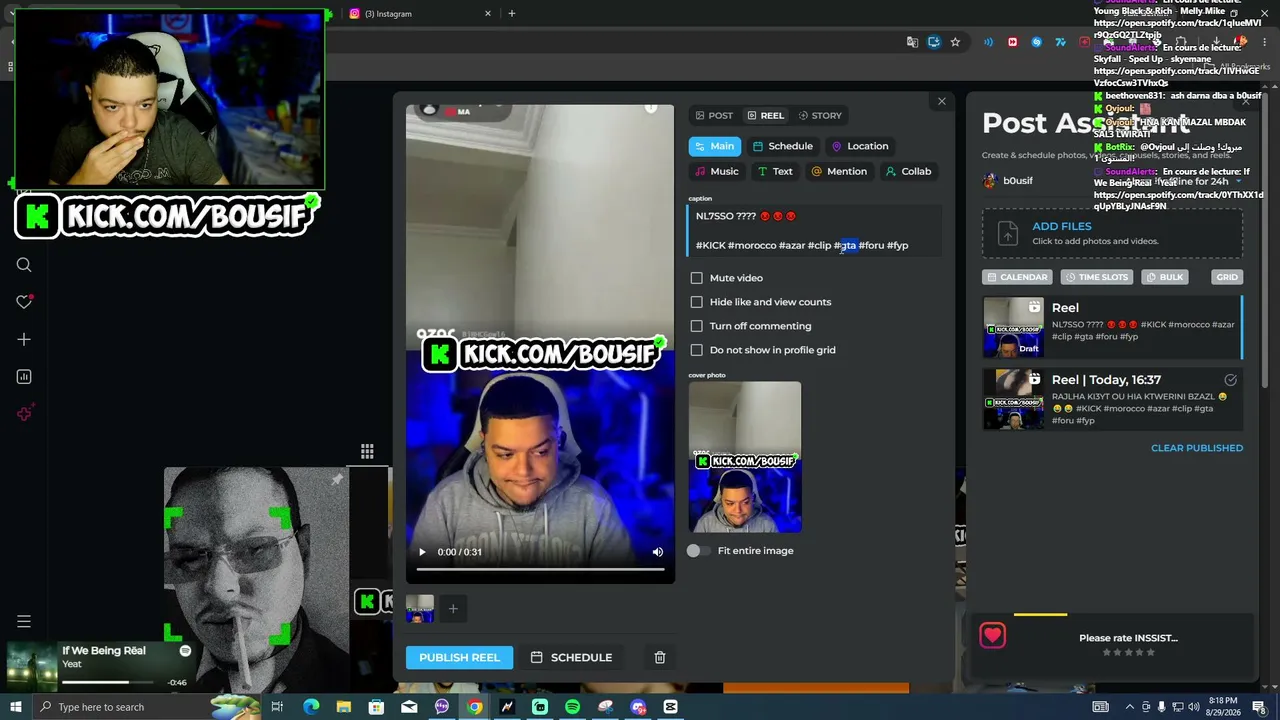This screenshot has width=1280, height=720.
Task: Open the TIME SLOTS view
Action: point(1096,277)
